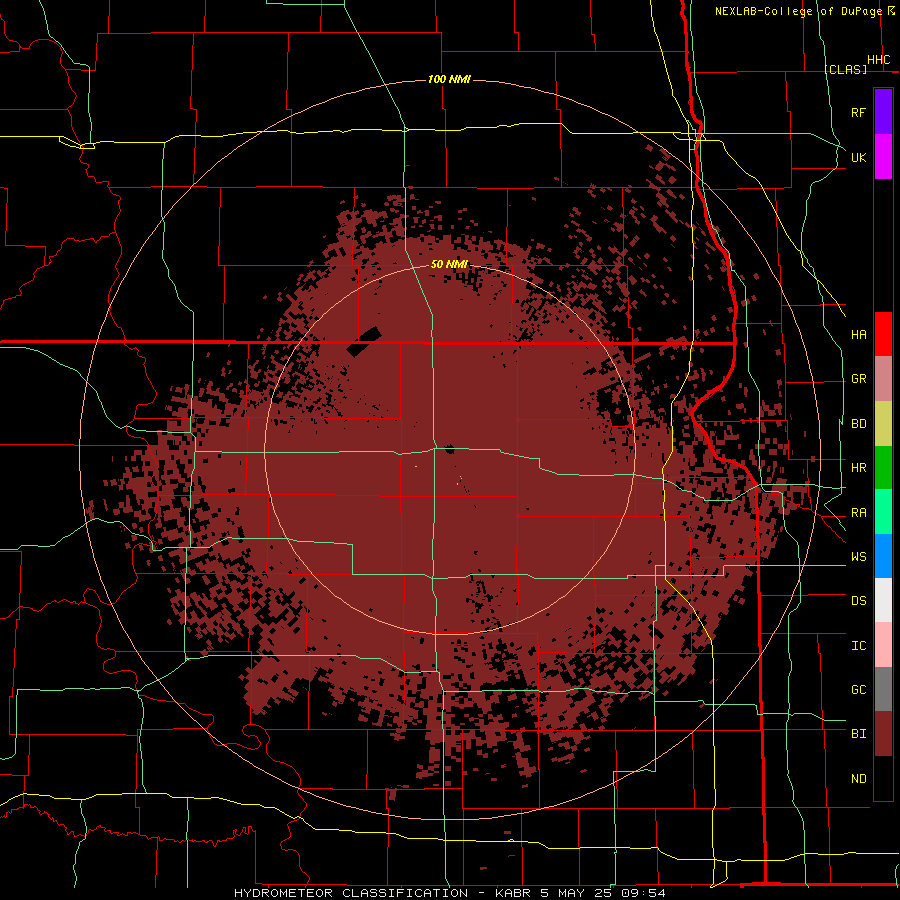Image resolution: width=900 pixels, height=900 pixels.
Task: Click the RA legend label
Action: coord(858,513)
